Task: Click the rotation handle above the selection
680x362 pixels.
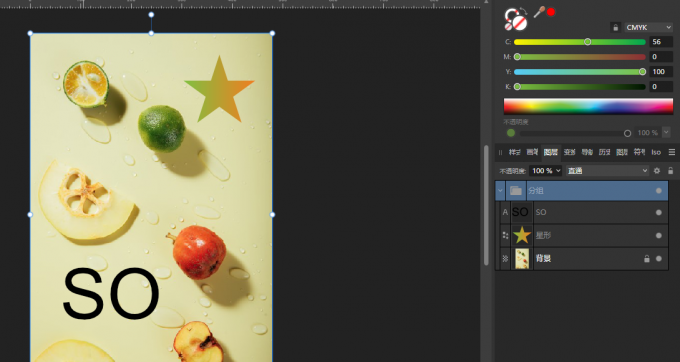Action: point(151,15)
